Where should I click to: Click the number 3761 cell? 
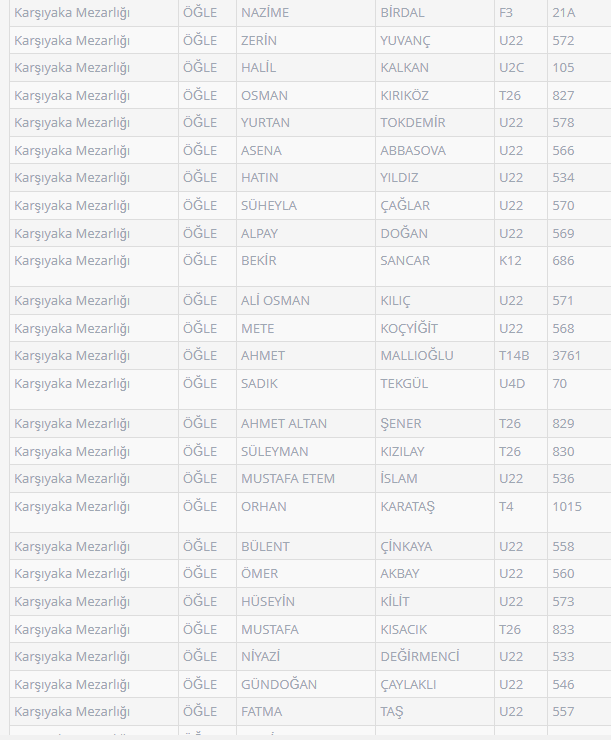point(566,356)
